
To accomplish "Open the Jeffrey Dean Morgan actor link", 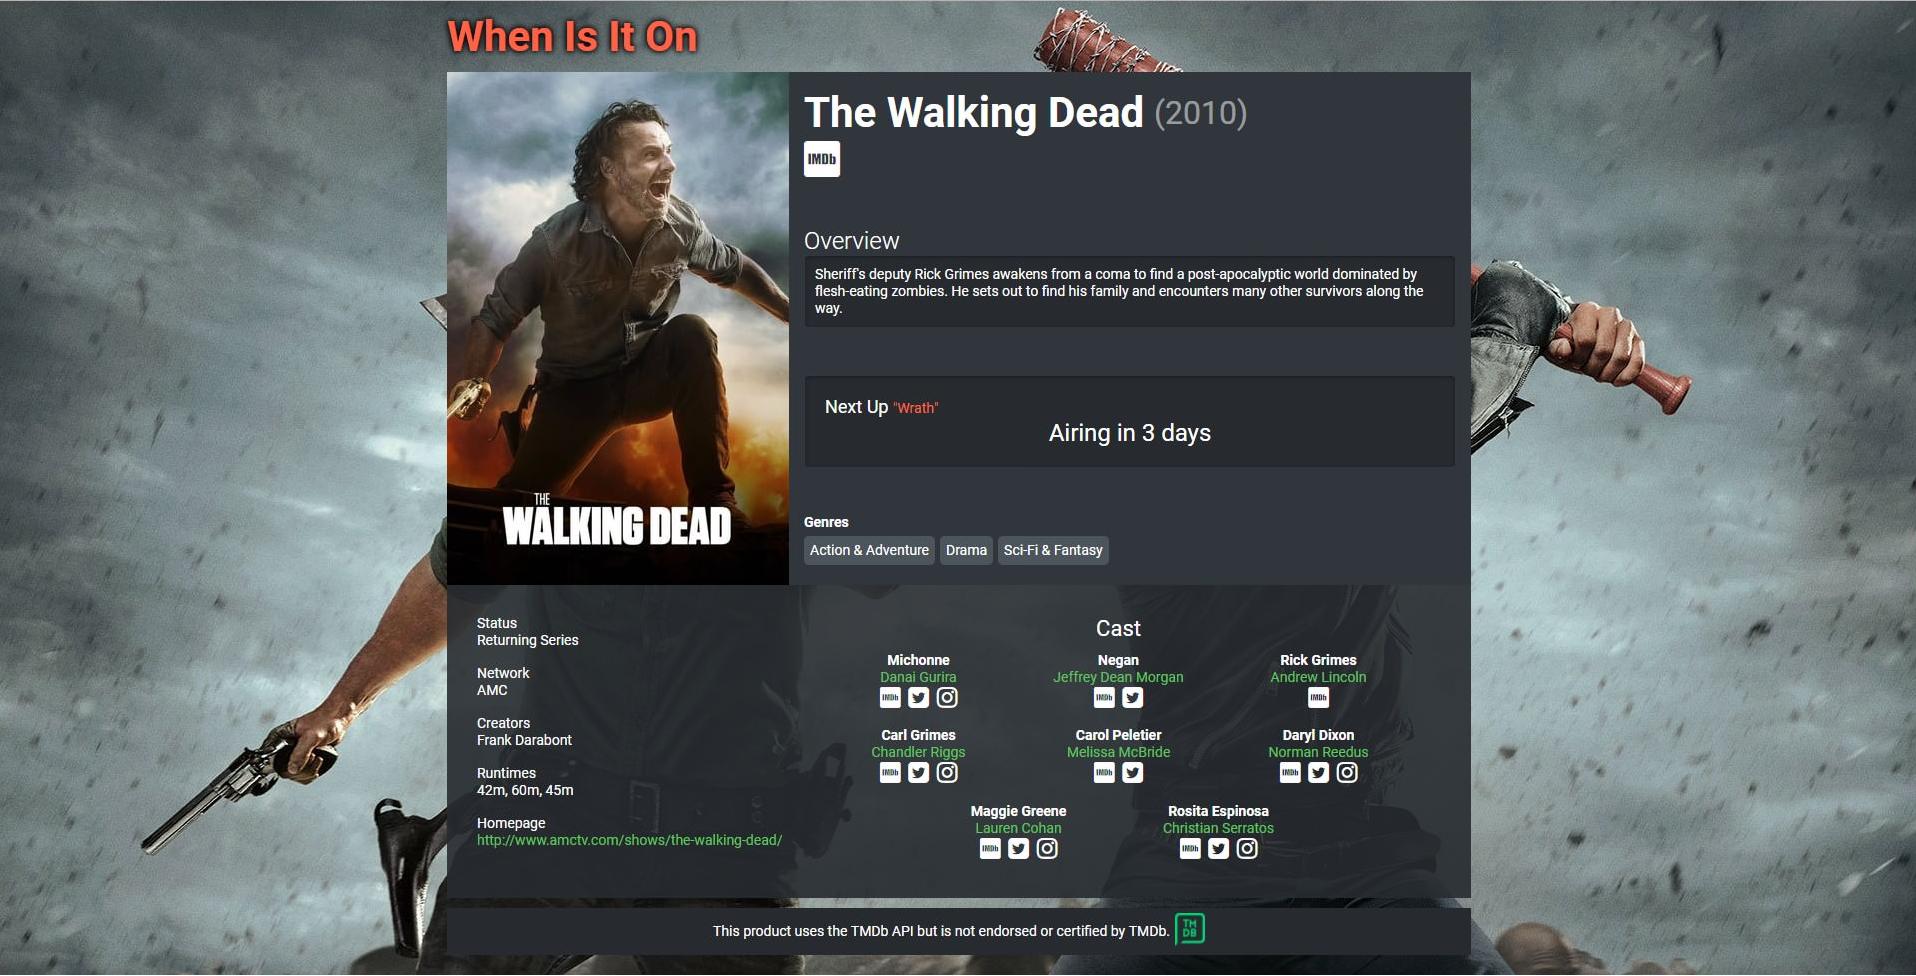I will tap(1118, 677).
